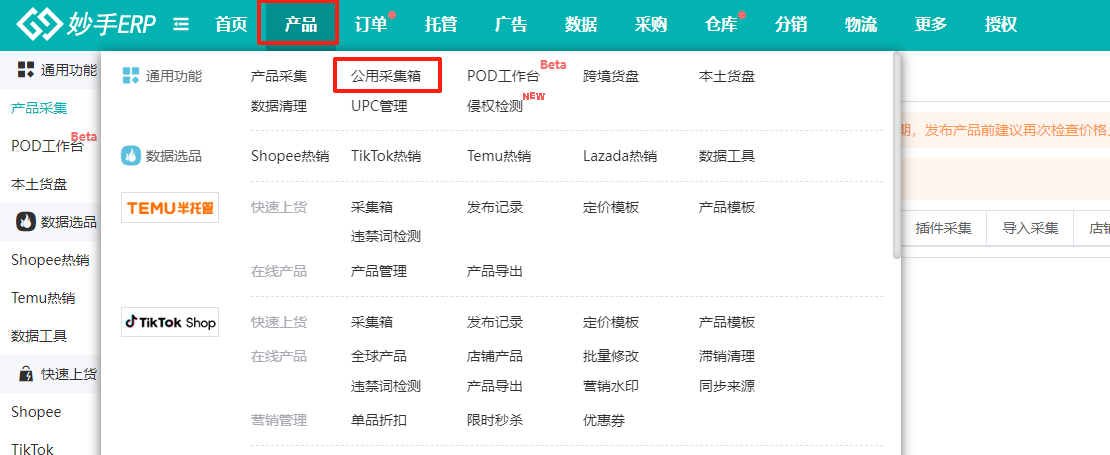Click the TEMU半托管 platform logo
Image resolution: width=1110 pixels, height=455 pixels.
[169, 207]
